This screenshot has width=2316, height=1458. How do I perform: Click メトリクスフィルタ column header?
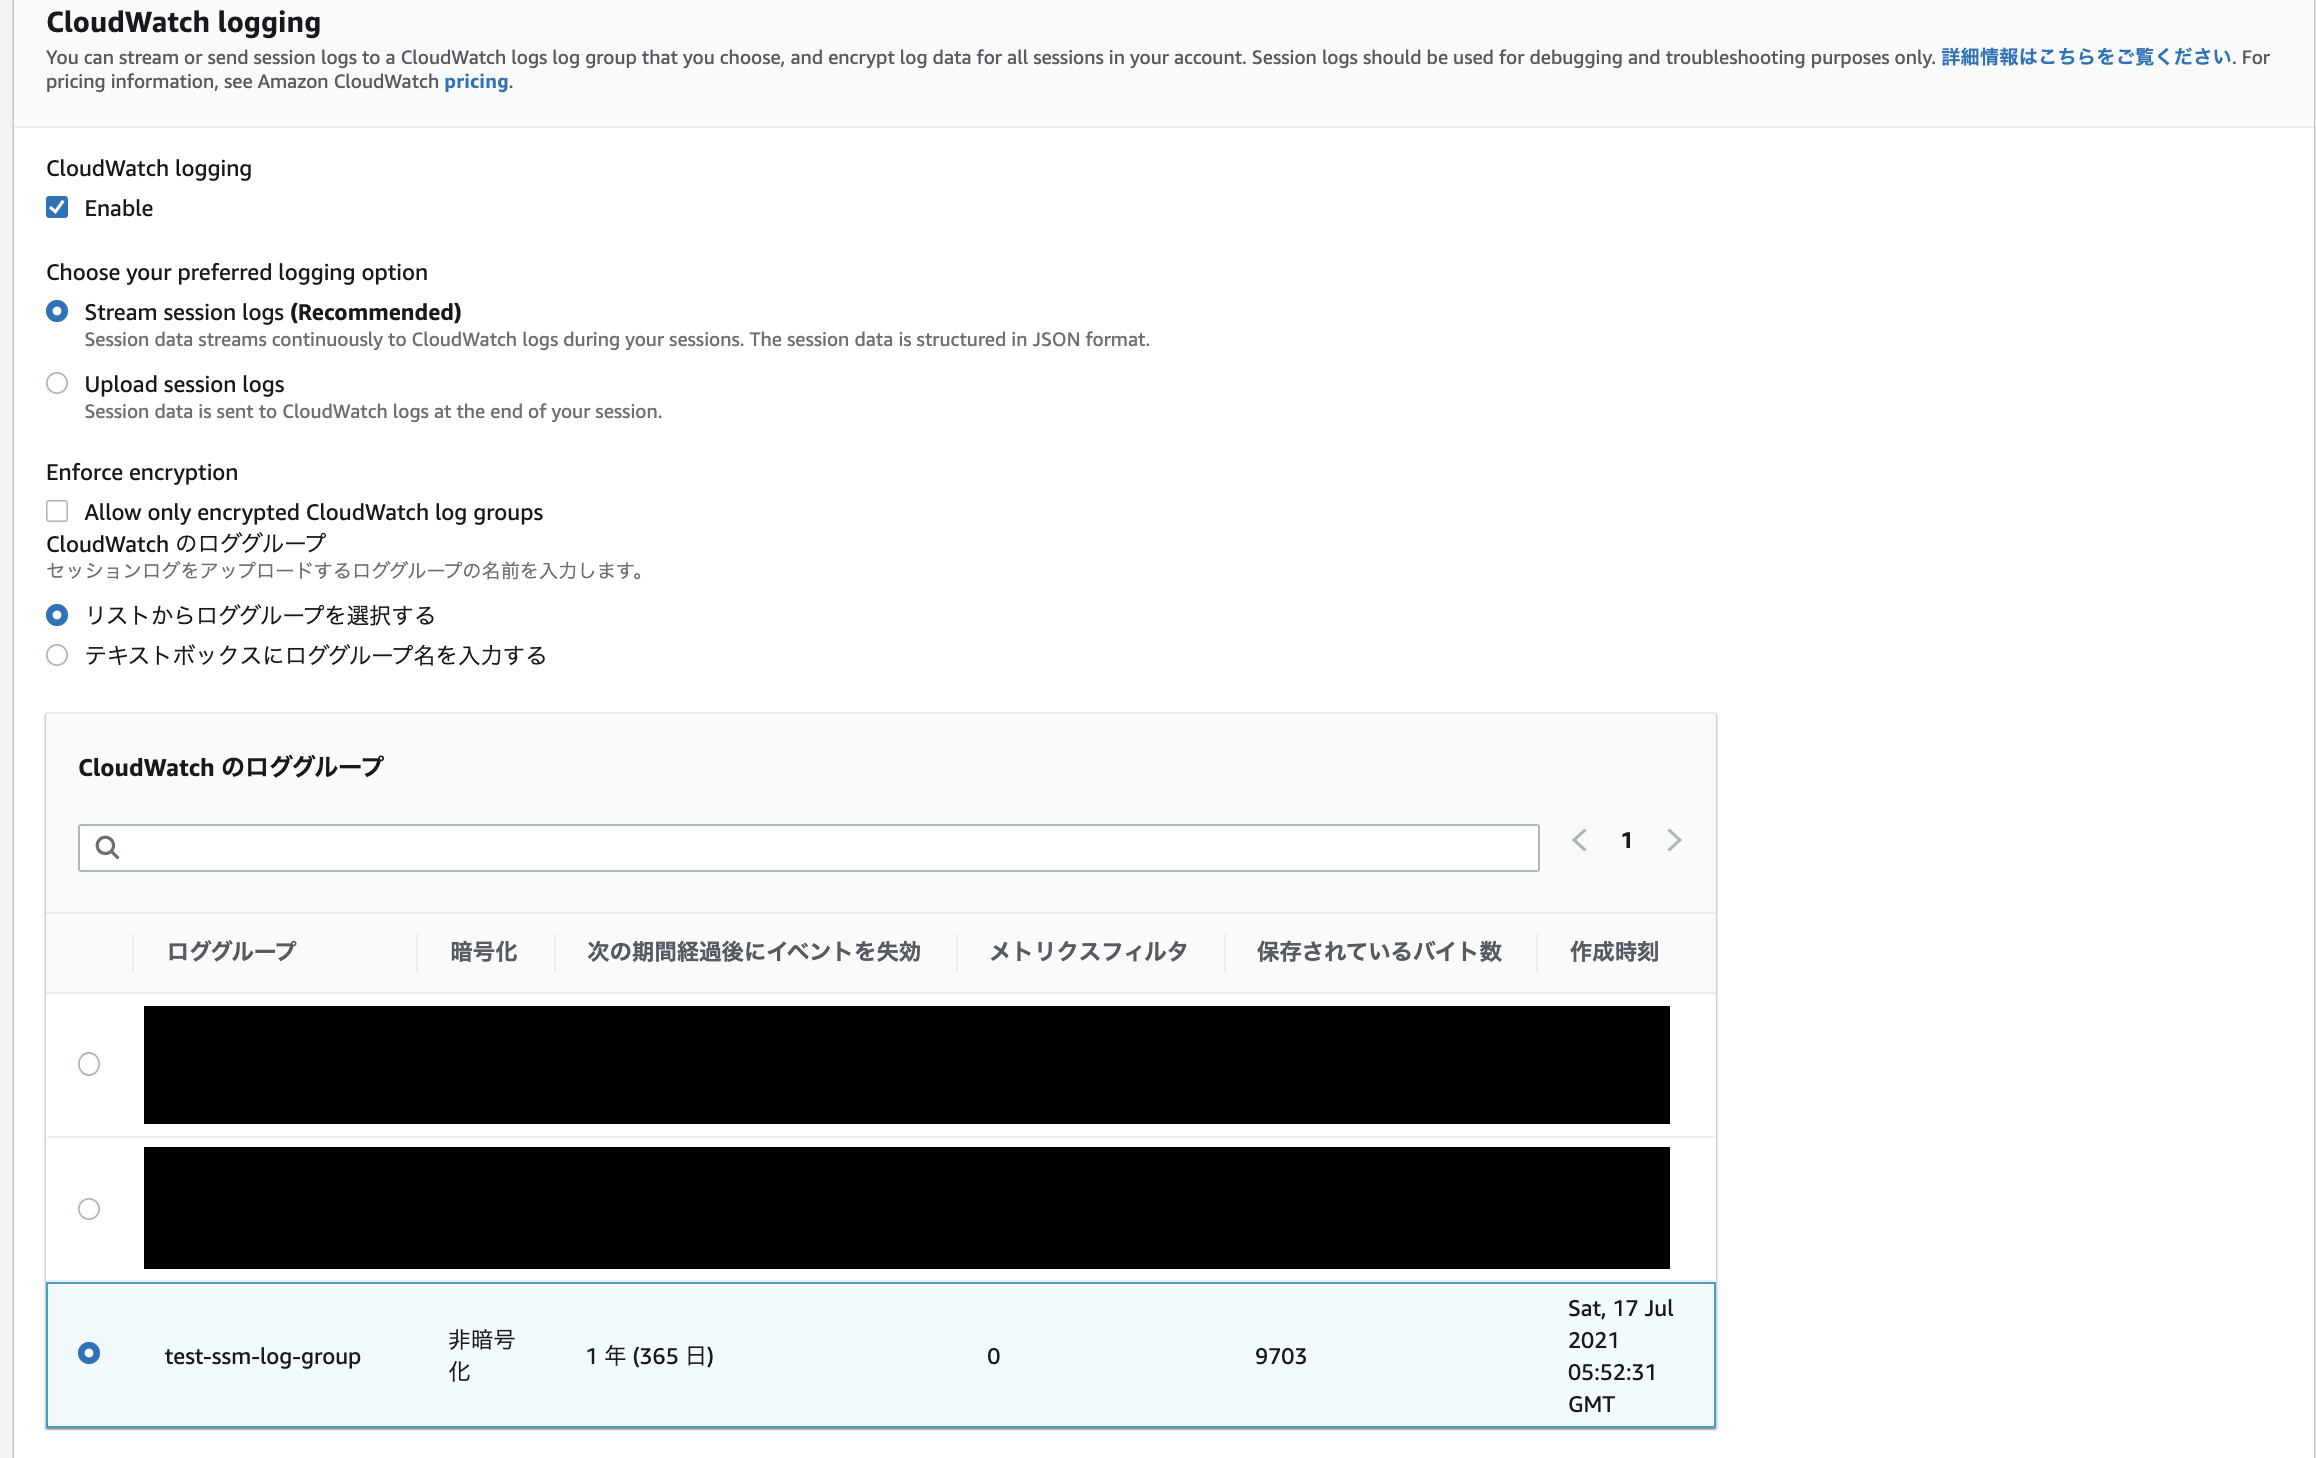(x=1088, y=952)
